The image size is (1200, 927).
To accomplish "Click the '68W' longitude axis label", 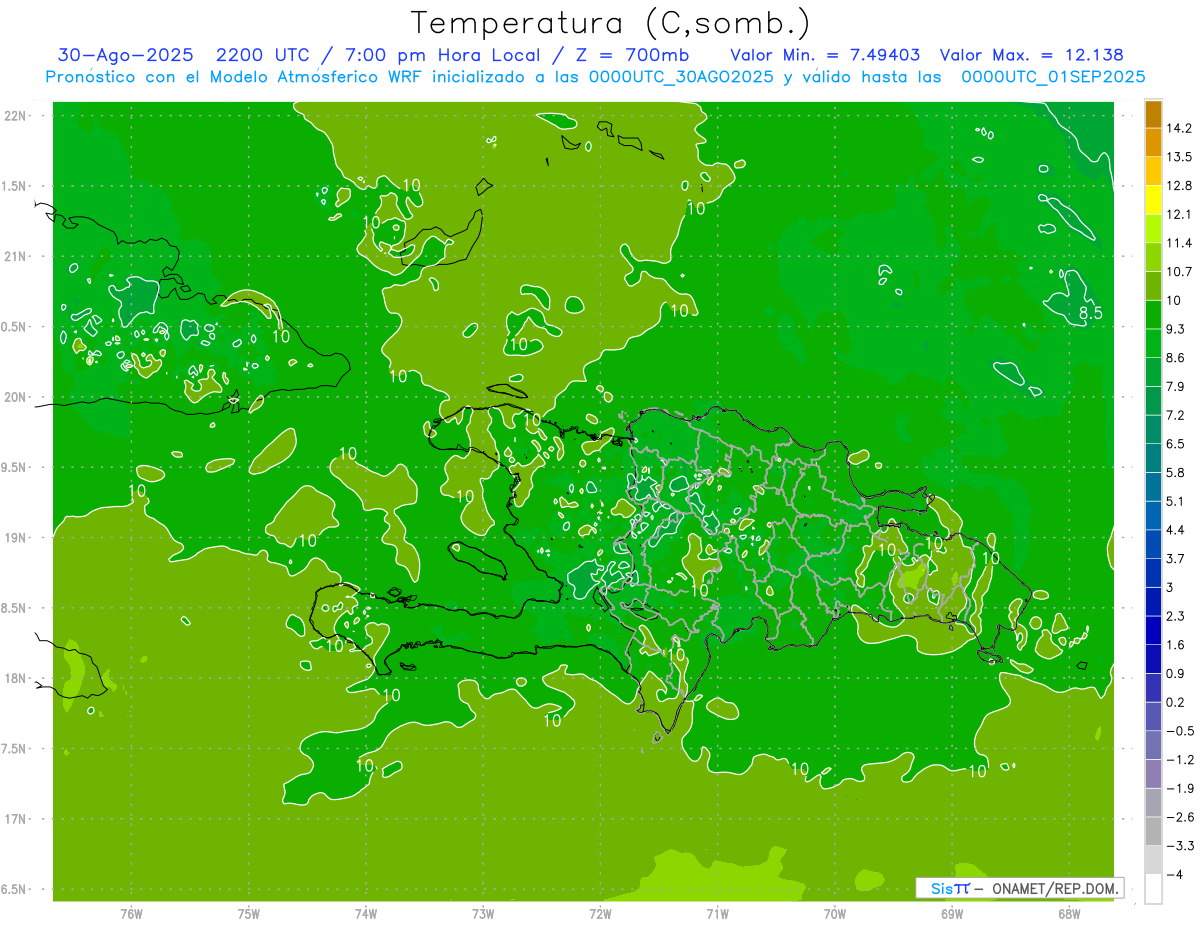I will (x=1069, y=913).
